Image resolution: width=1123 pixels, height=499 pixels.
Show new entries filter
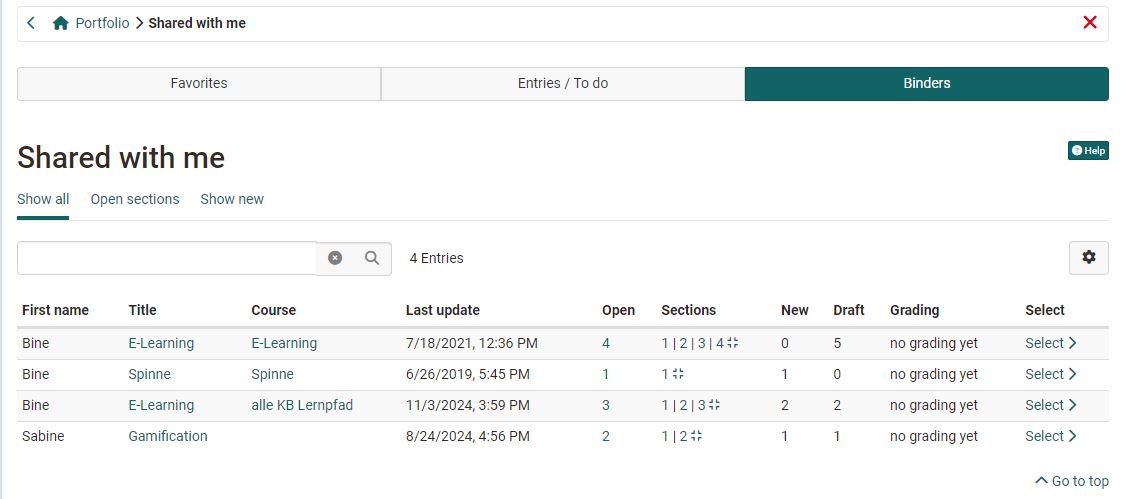click(232, 199)
